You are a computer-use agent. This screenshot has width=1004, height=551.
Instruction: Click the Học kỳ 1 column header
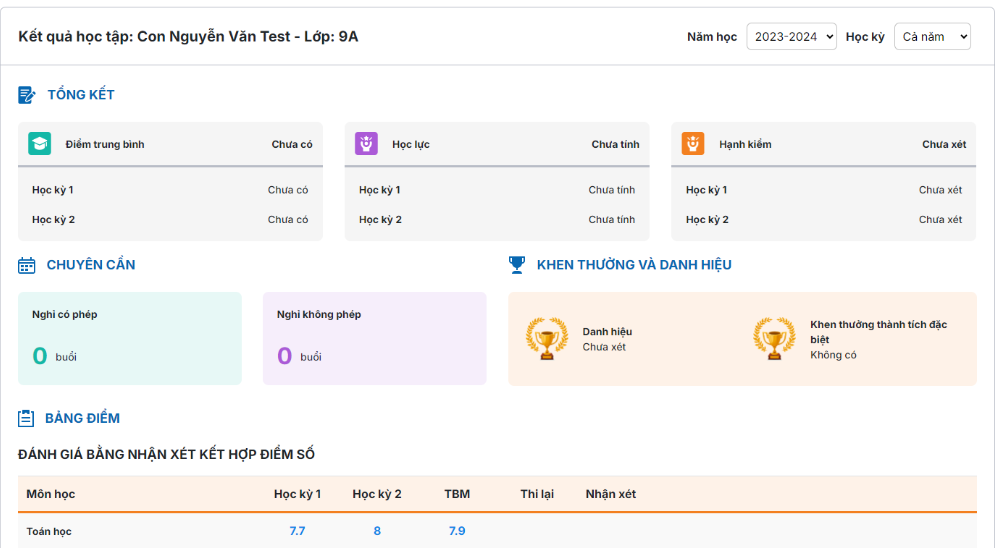tap(297, 494)
